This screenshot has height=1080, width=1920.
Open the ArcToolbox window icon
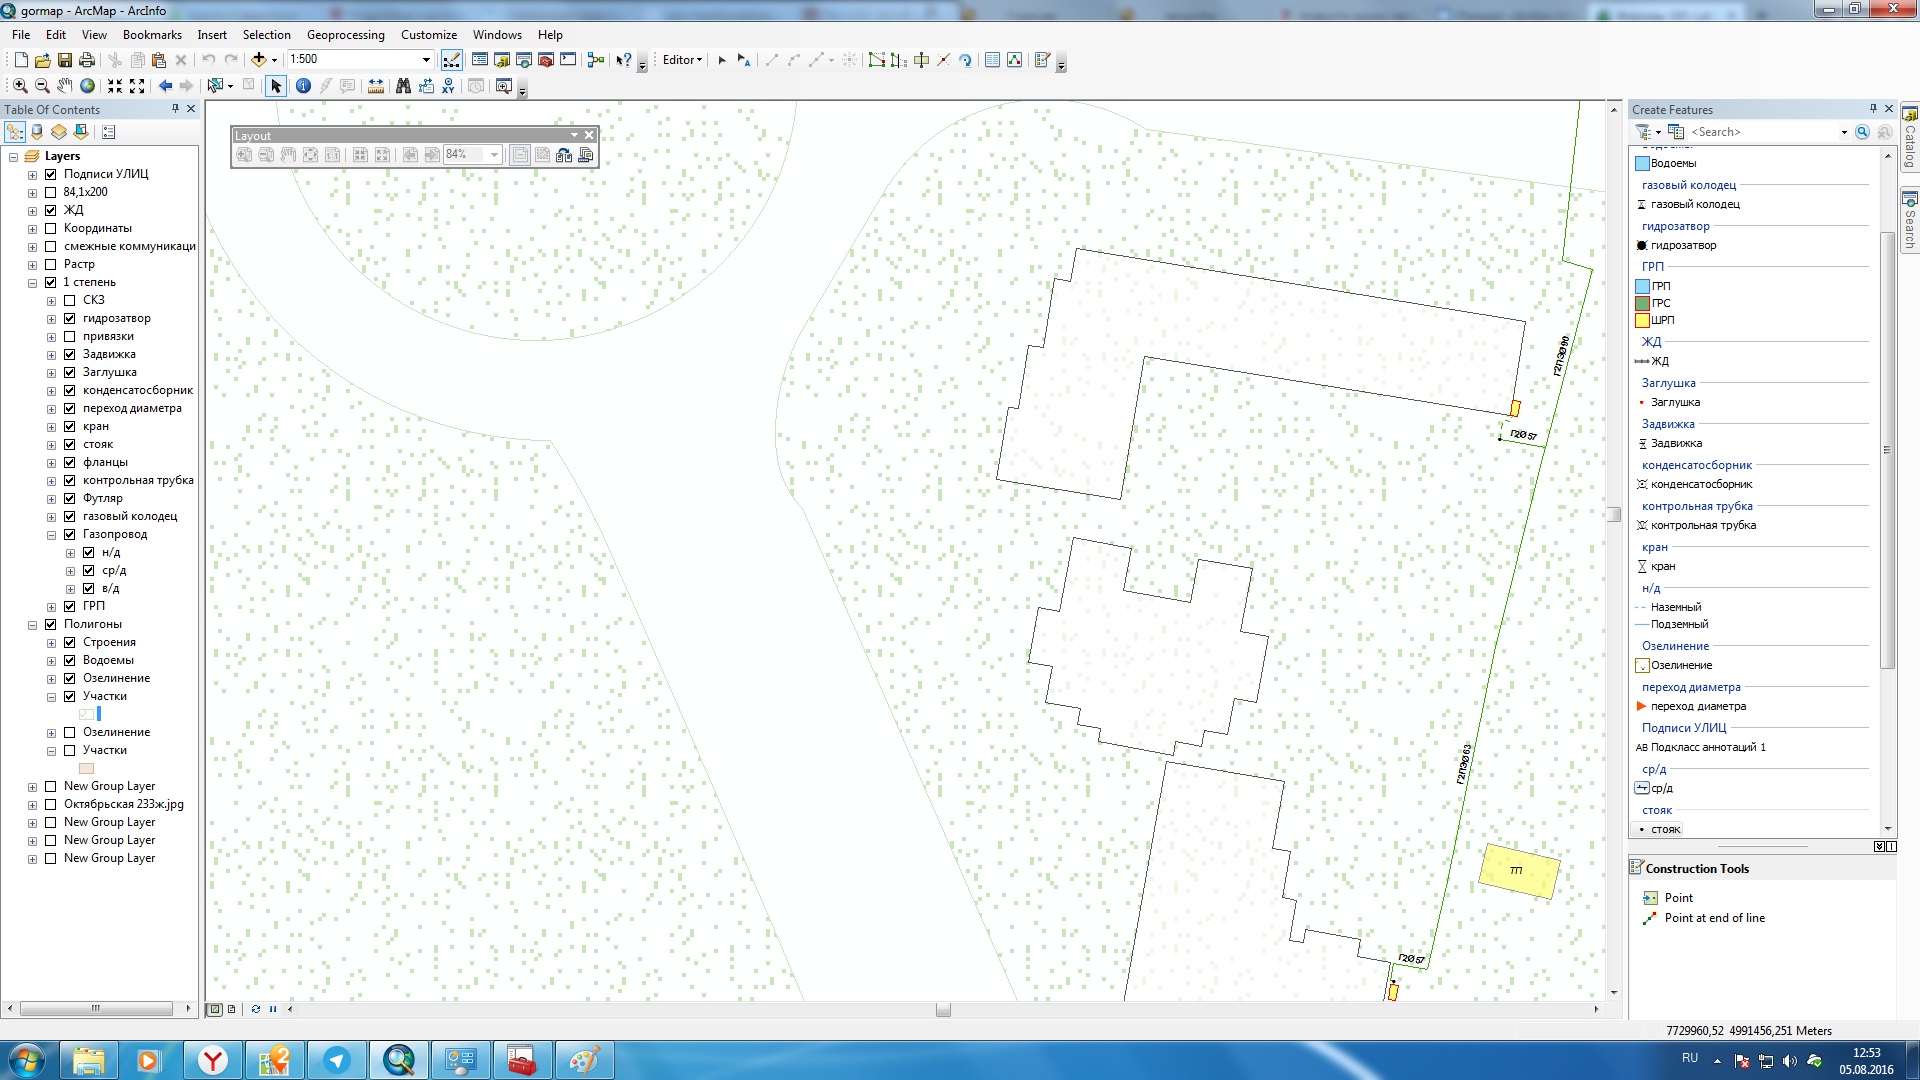pyautogui.click(x=546, y=60)
